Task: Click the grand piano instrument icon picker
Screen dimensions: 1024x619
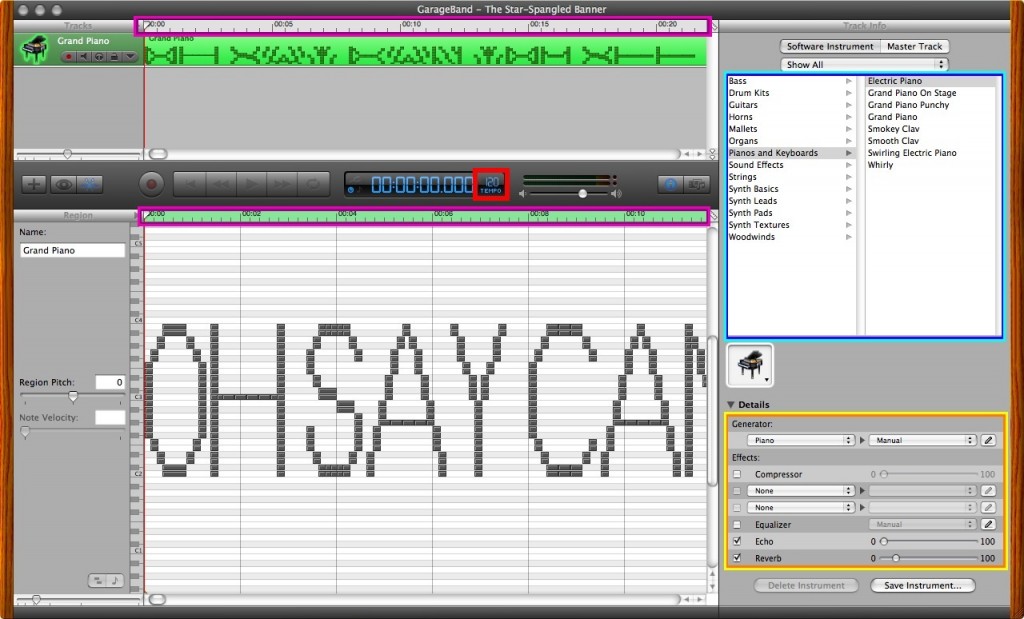Action: coord(751,366)
